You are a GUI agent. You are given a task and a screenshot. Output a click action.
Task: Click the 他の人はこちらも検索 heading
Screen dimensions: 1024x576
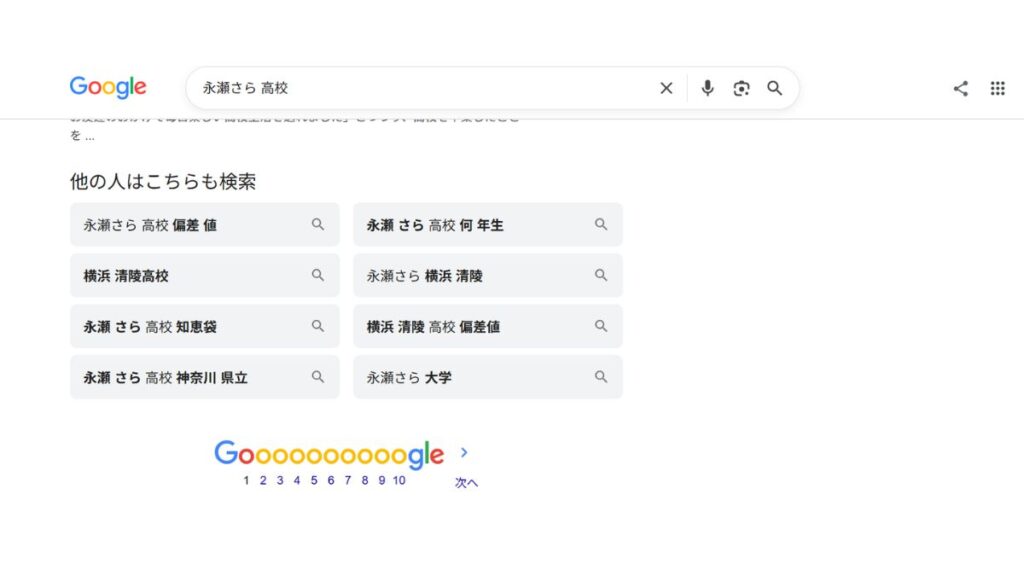163,182
